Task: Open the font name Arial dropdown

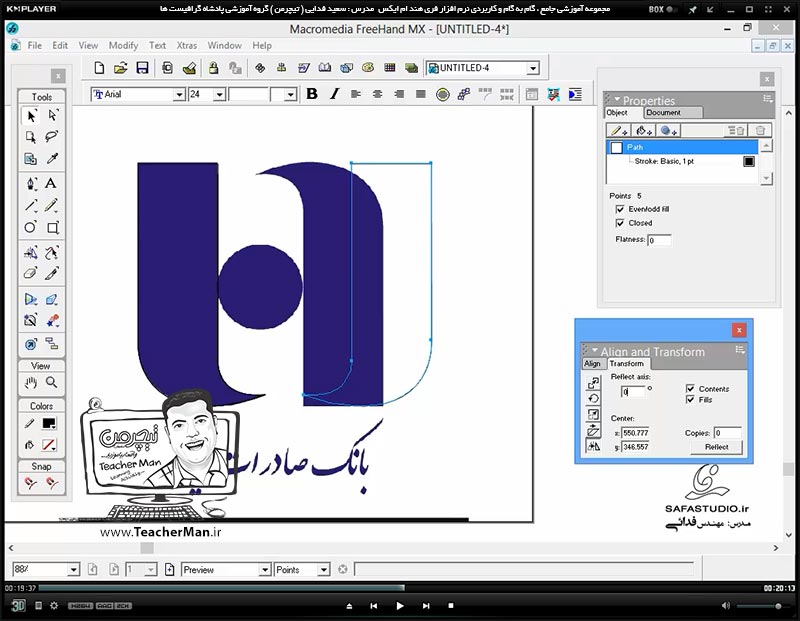Action: 179,94
